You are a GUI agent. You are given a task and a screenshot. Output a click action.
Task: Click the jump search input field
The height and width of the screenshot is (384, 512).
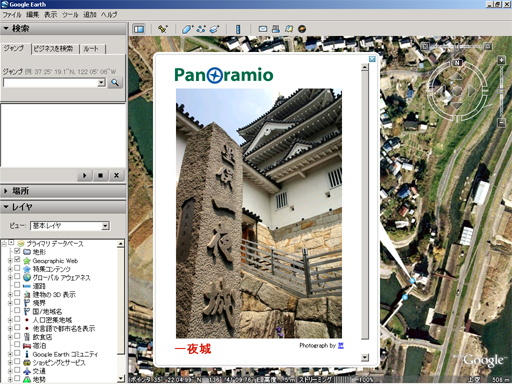point(51,83)
